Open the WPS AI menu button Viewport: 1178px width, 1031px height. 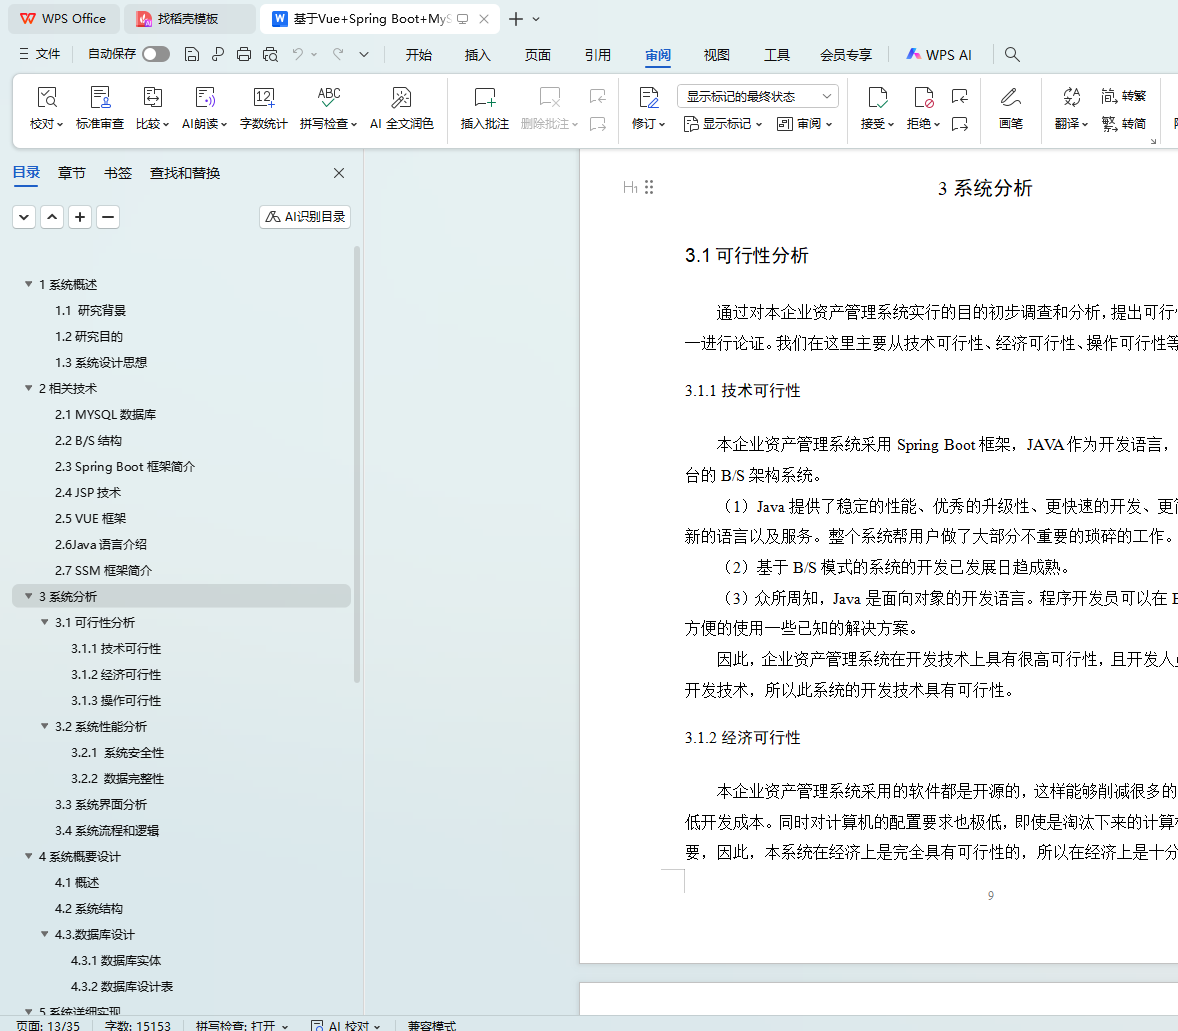[x=938, y=55]
